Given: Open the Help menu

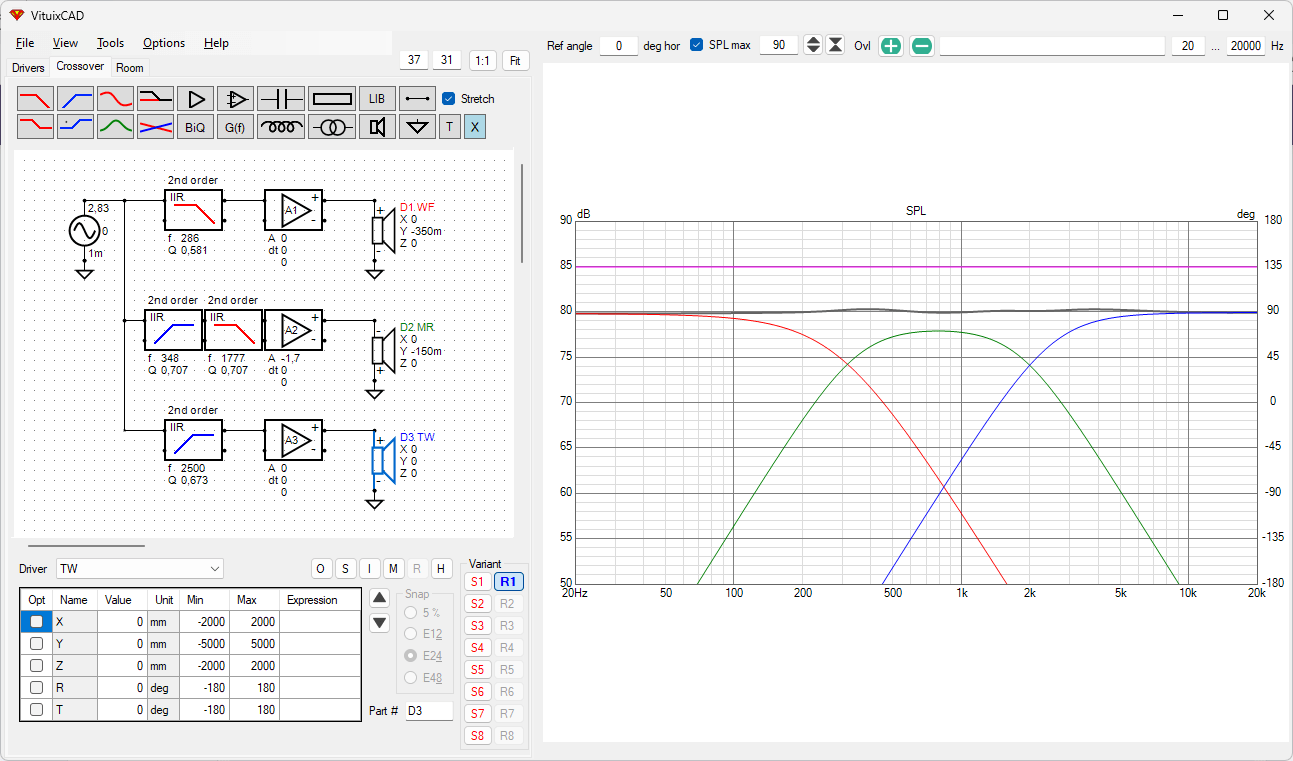Looking at the screenshot, I should point(216,43).
